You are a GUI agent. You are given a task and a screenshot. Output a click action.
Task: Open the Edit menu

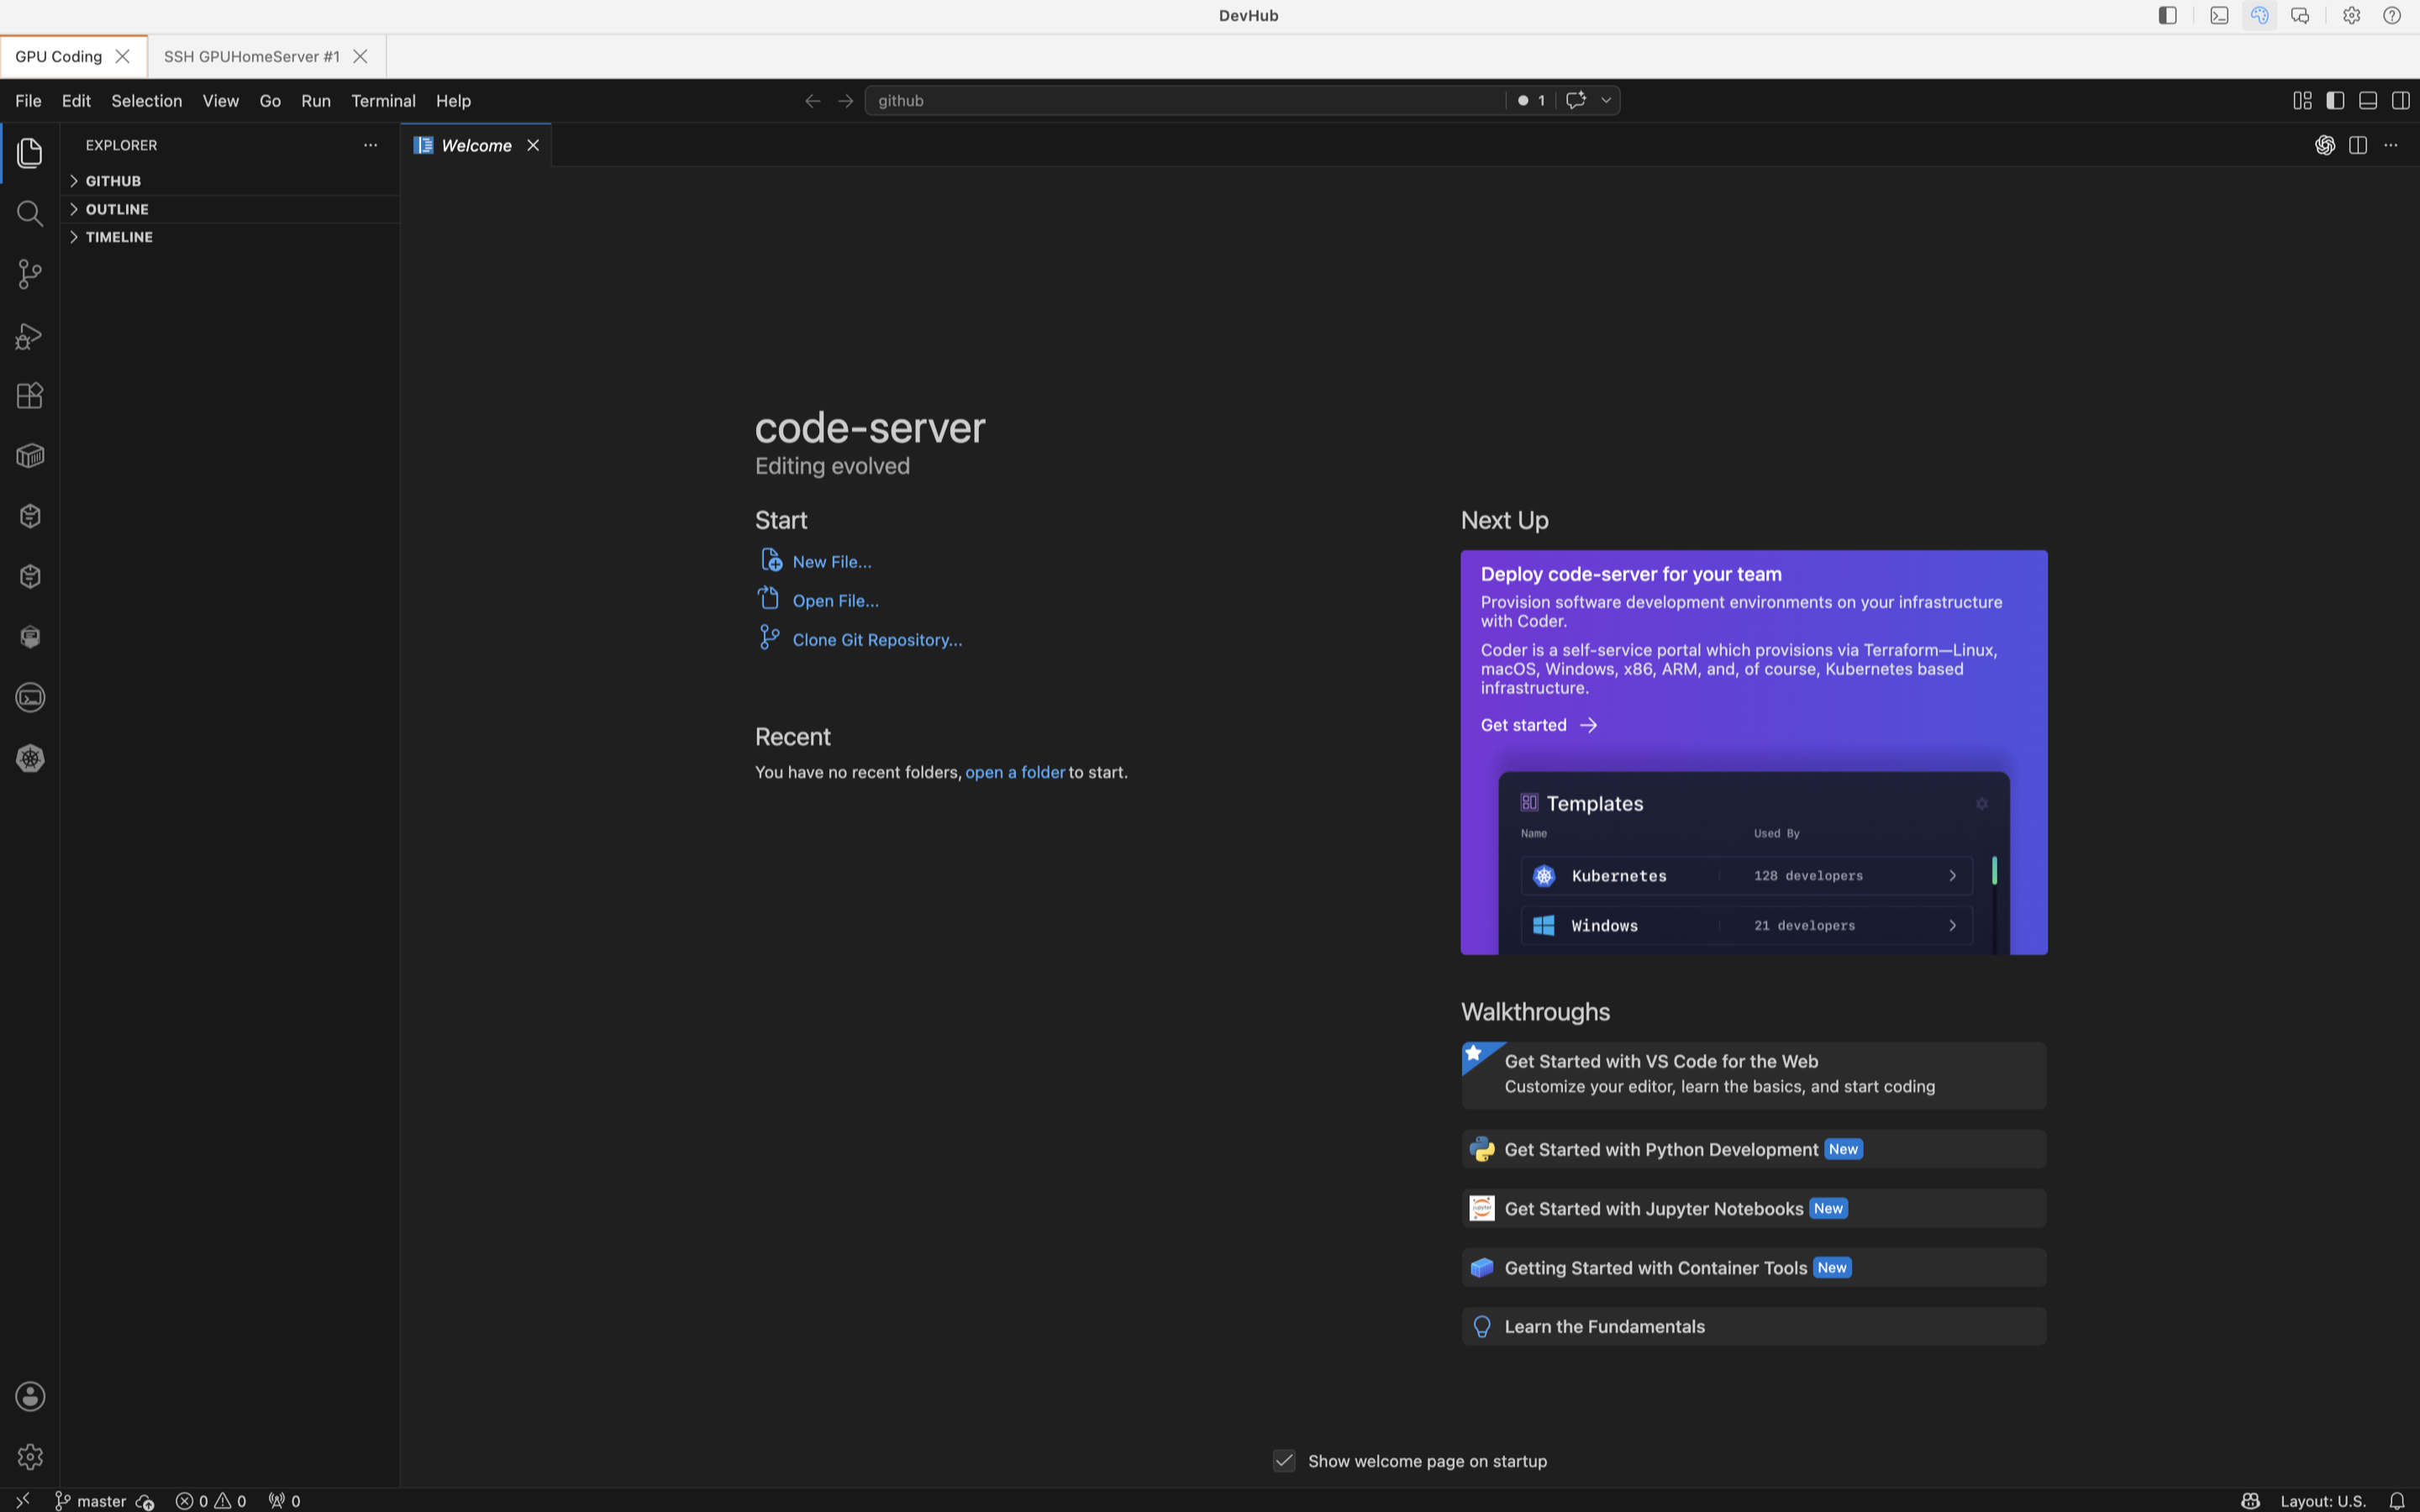point(76,101)
